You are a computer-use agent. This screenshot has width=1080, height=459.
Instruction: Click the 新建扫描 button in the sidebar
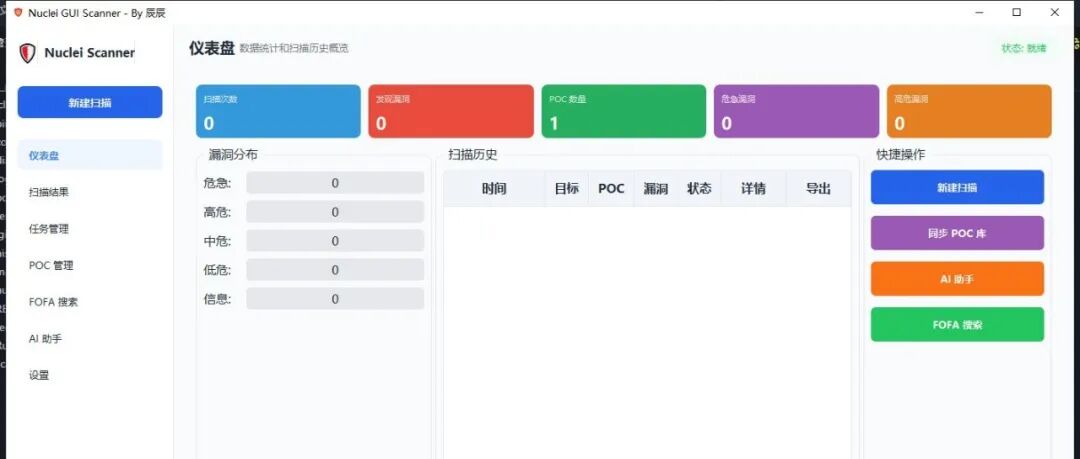pos(90,103)
